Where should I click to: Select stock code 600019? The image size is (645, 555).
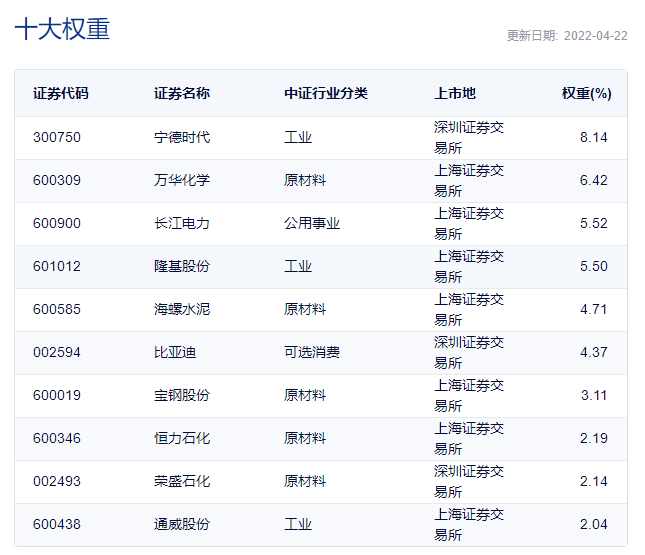[57, 395]
